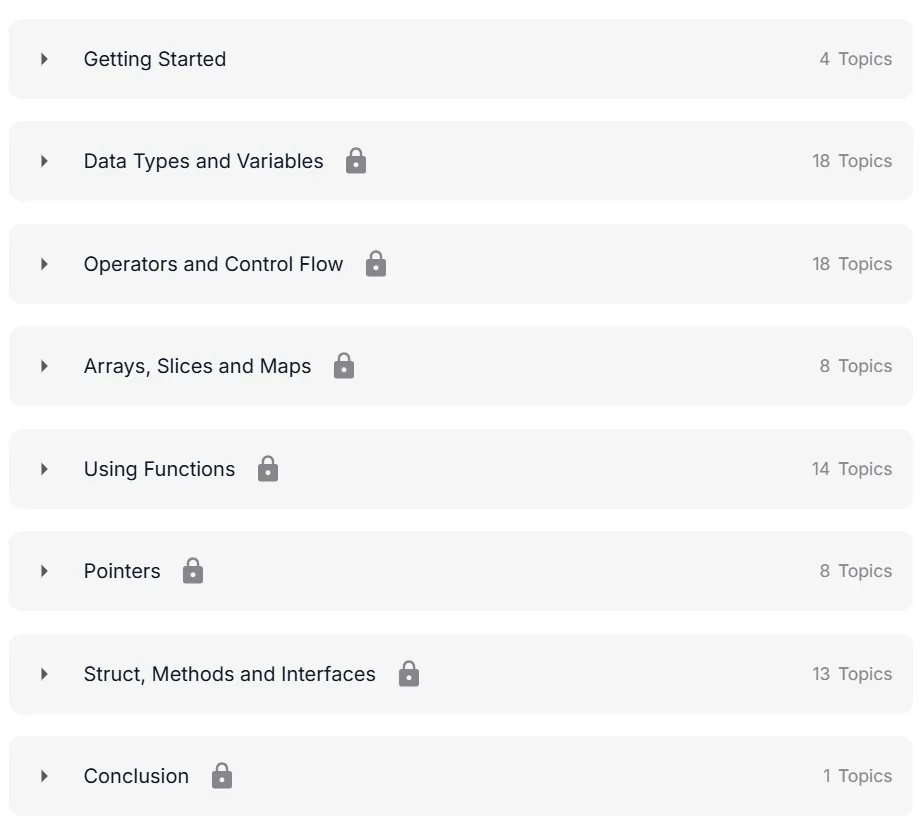Click the lock icon next to Struct, Methods and Interfaces
Viewport: 920px width, 826px height.
click(x=408, y=673)
